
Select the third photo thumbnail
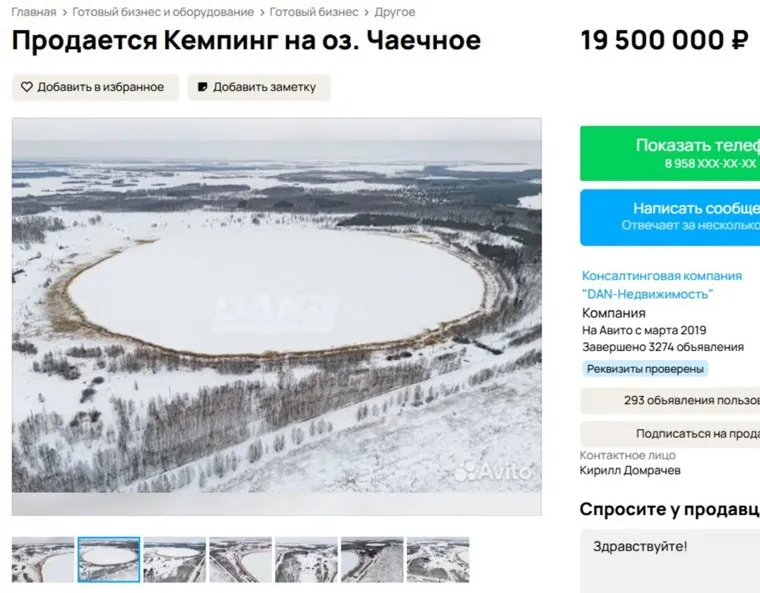[x=174, y=560]
